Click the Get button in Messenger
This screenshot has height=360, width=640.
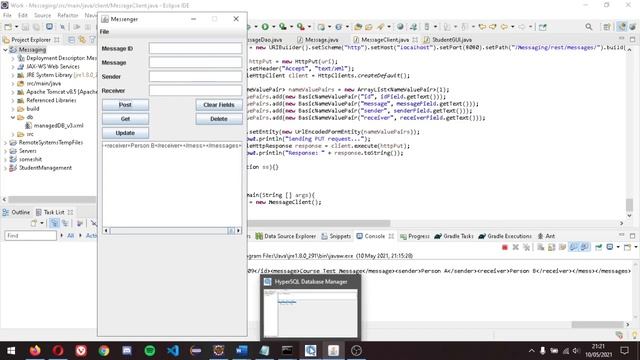tap(125, 119)
